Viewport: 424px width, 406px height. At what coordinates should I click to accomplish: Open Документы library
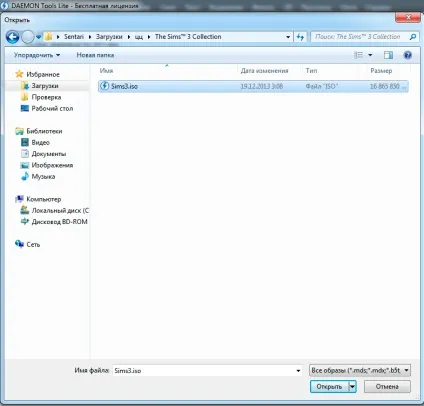(x=49, y=154)
